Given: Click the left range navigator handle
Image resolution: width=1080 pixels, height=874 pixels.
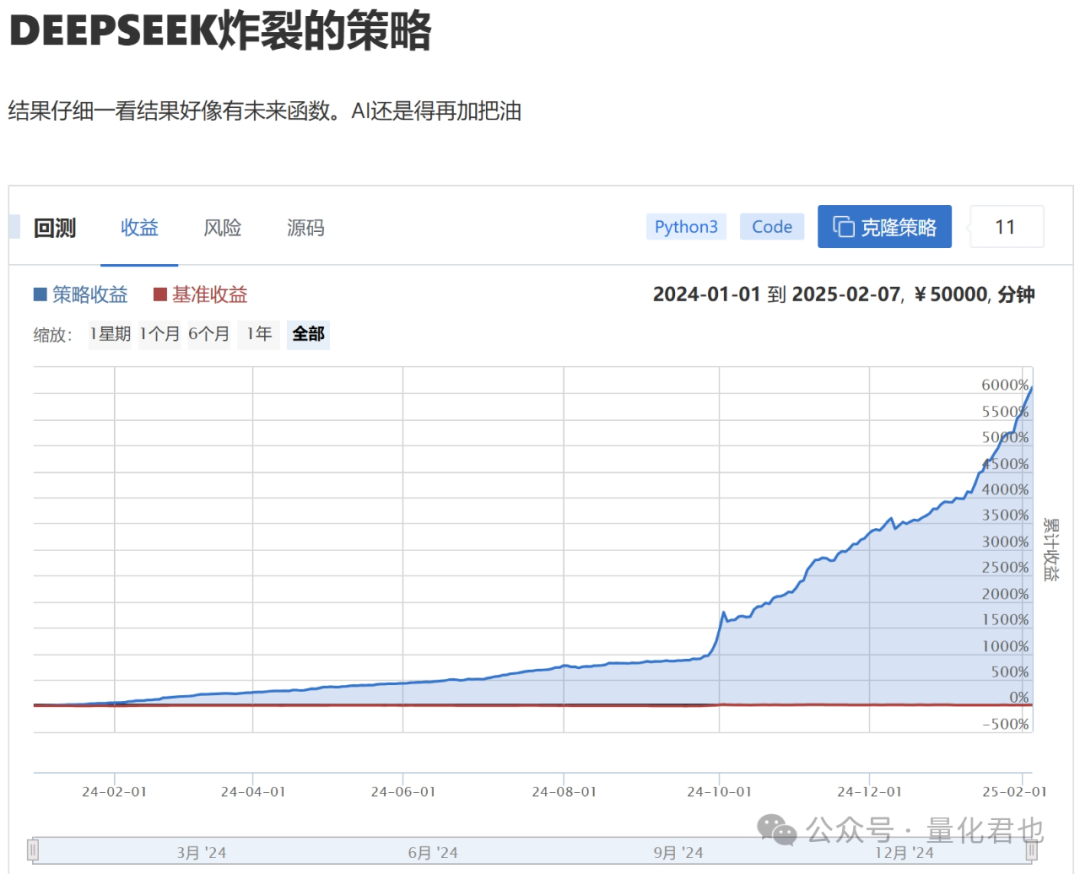Looking at the screenshot, I should pyautogui.click(x=33, y=851).
